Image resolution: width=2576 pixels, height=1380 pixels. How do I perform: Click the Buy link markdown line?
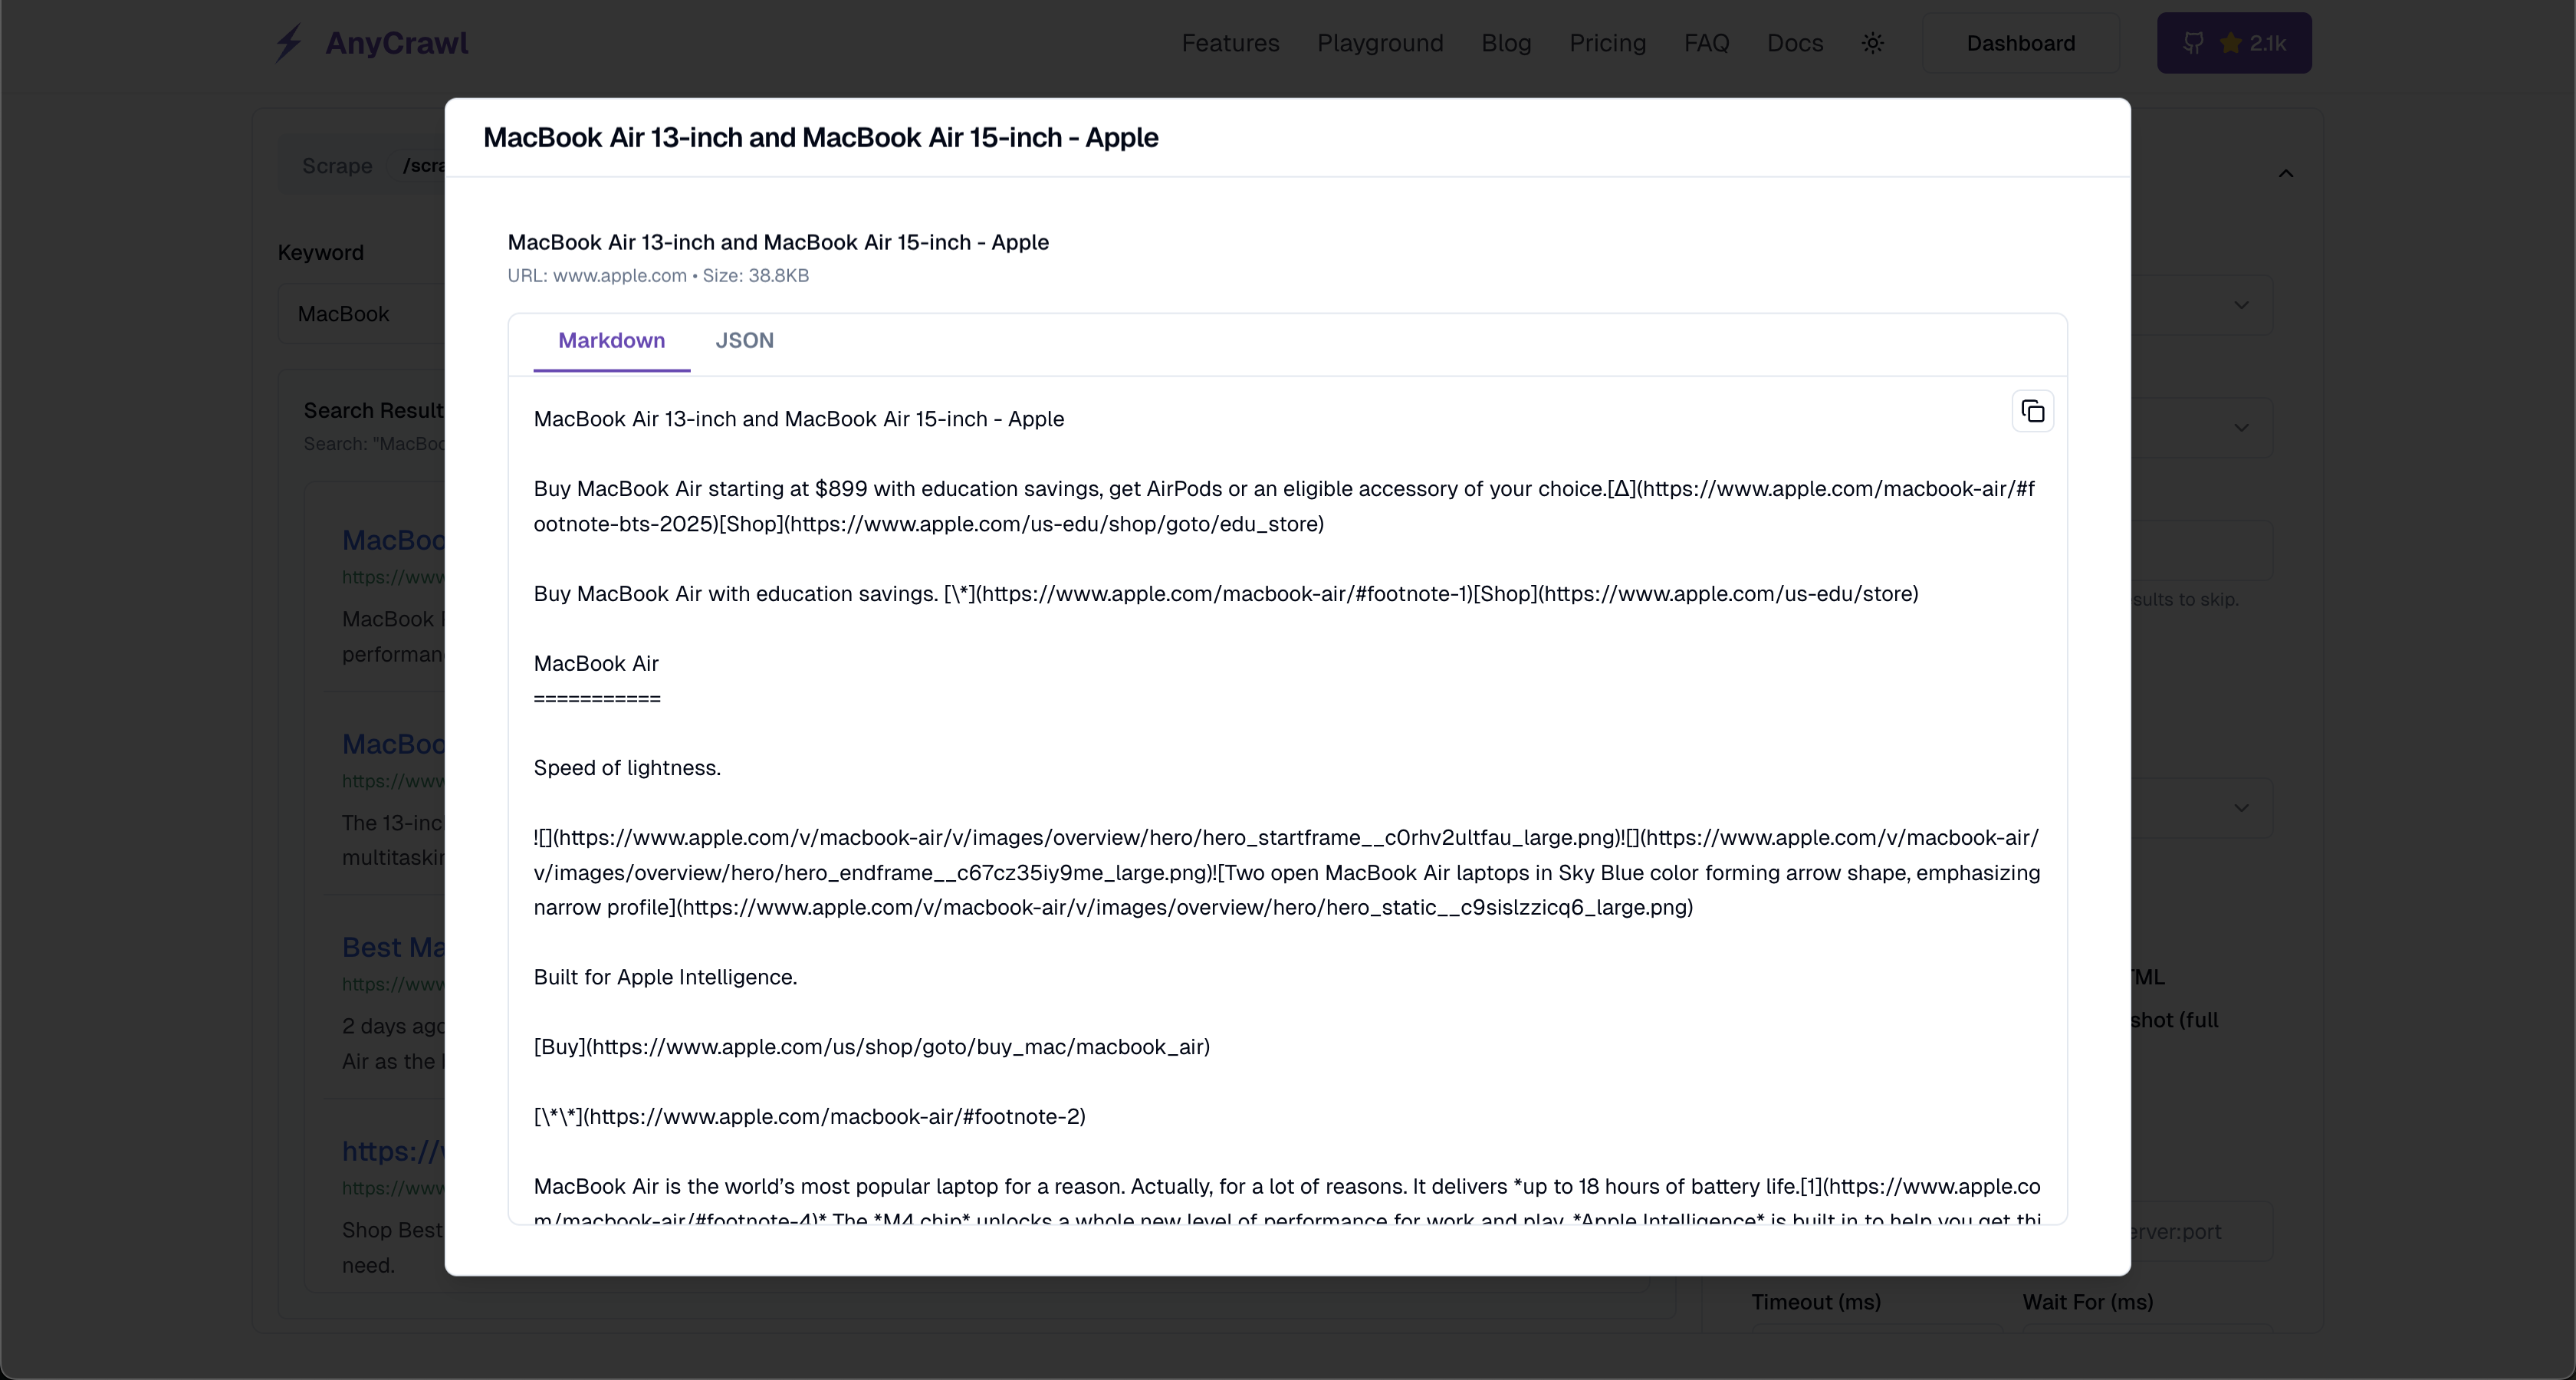coord(871,1047)
